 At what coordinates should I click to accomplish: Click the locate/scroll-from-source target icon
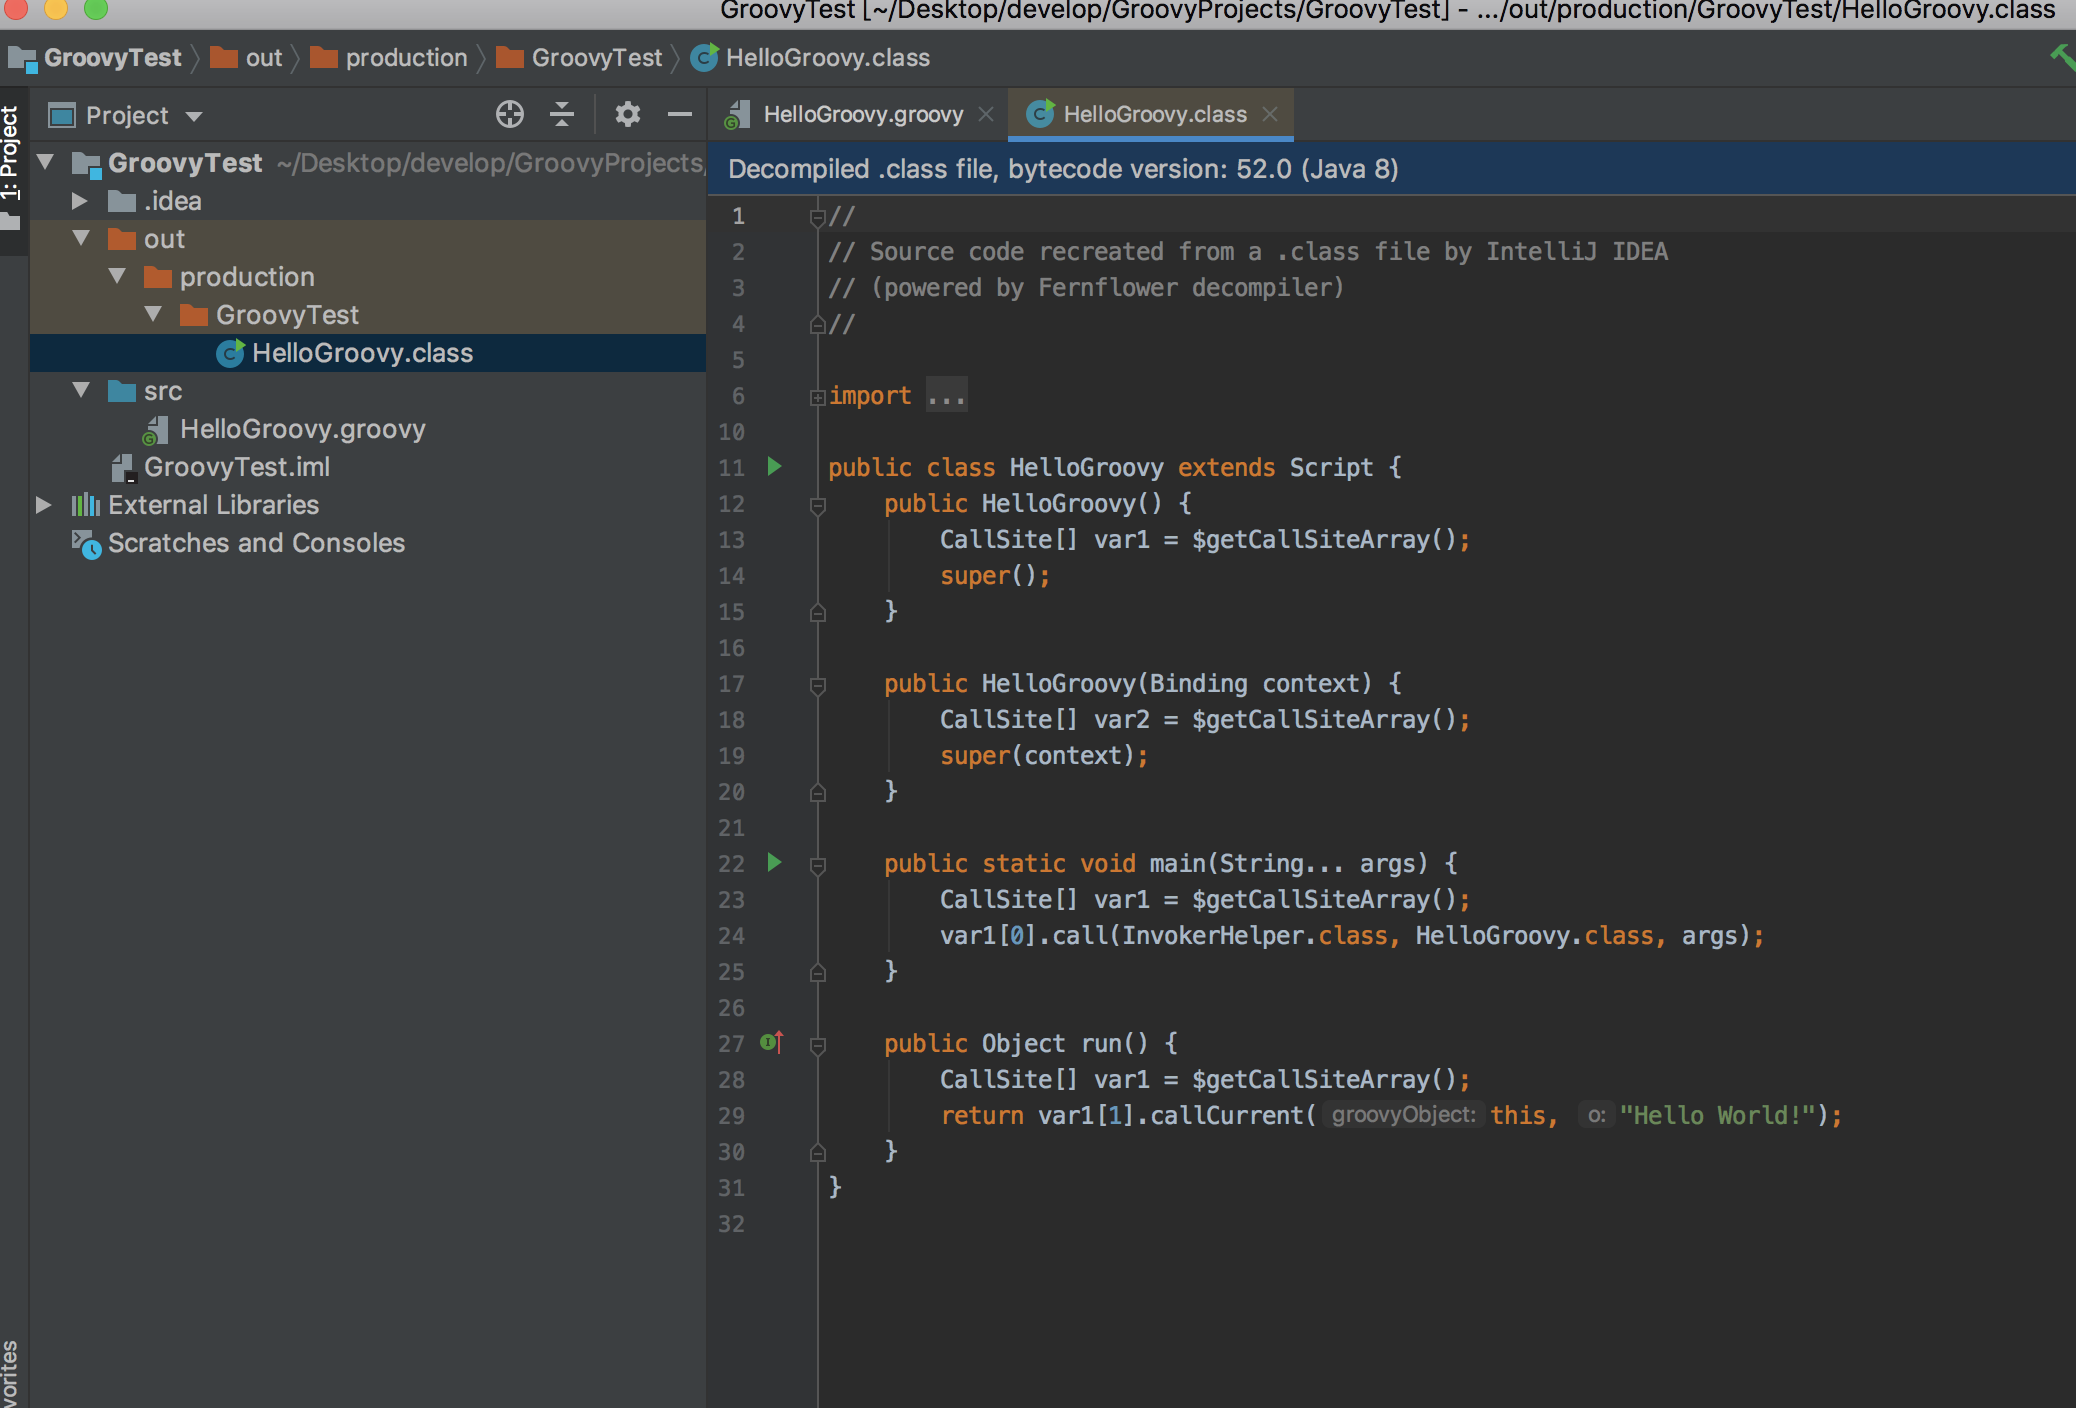point(510,115)
